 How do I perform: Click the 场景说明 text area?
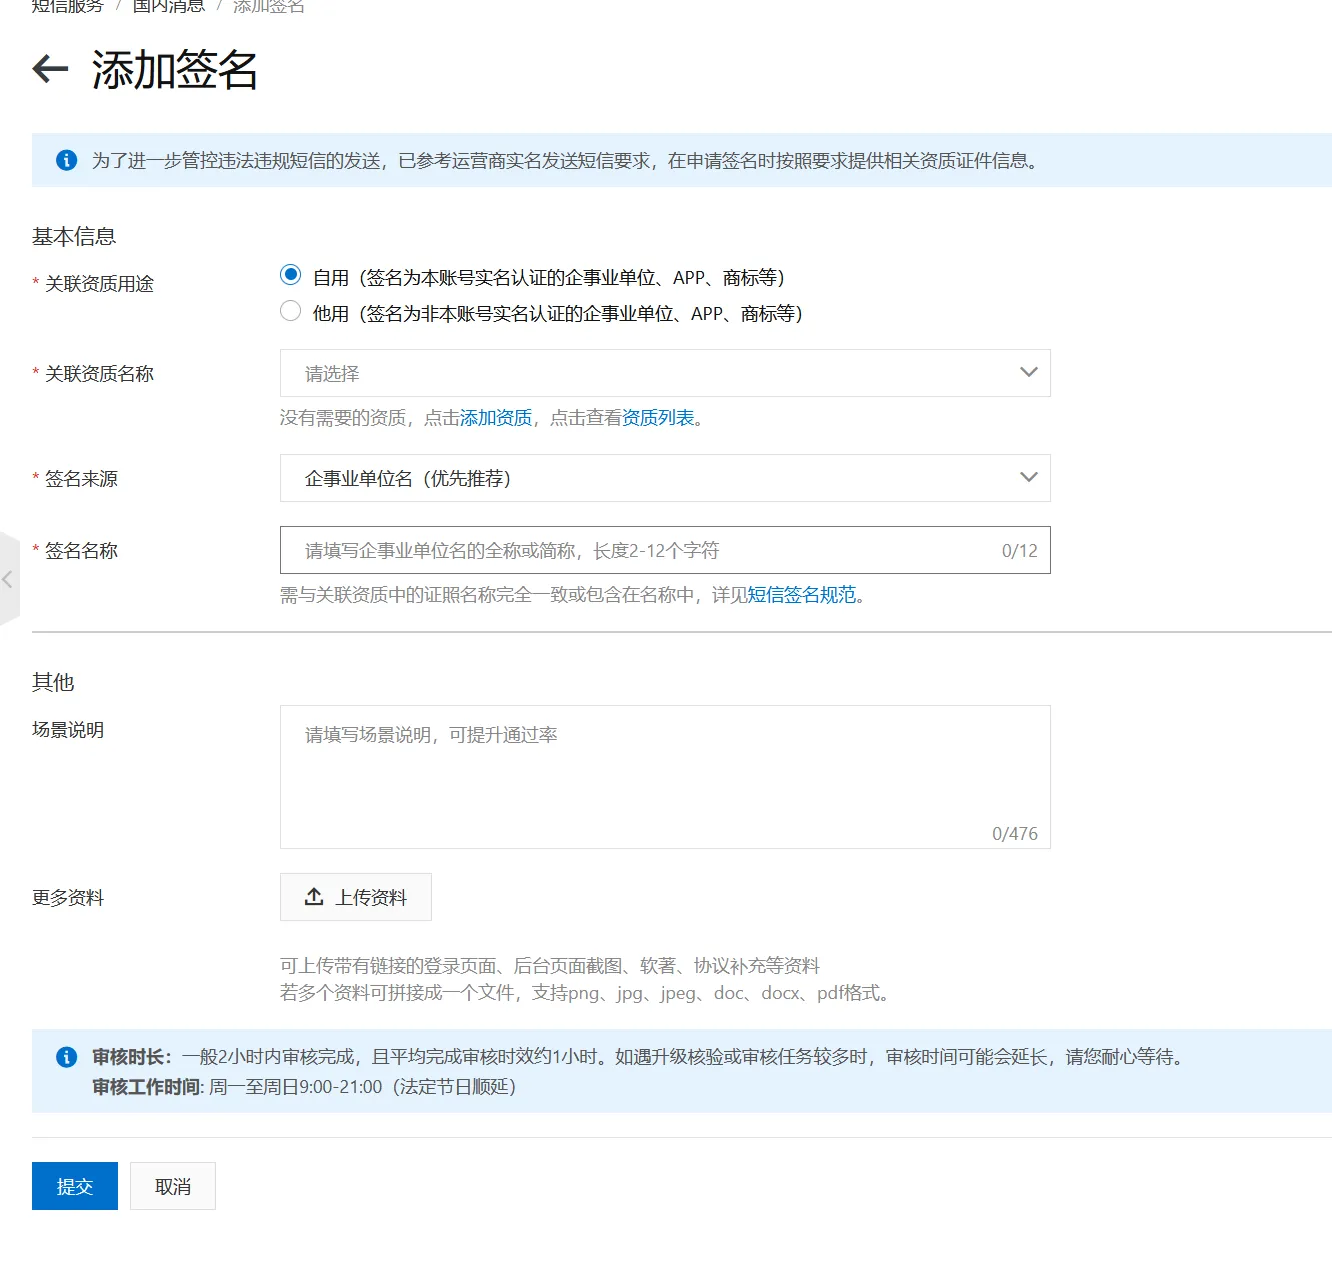point(665,777)
